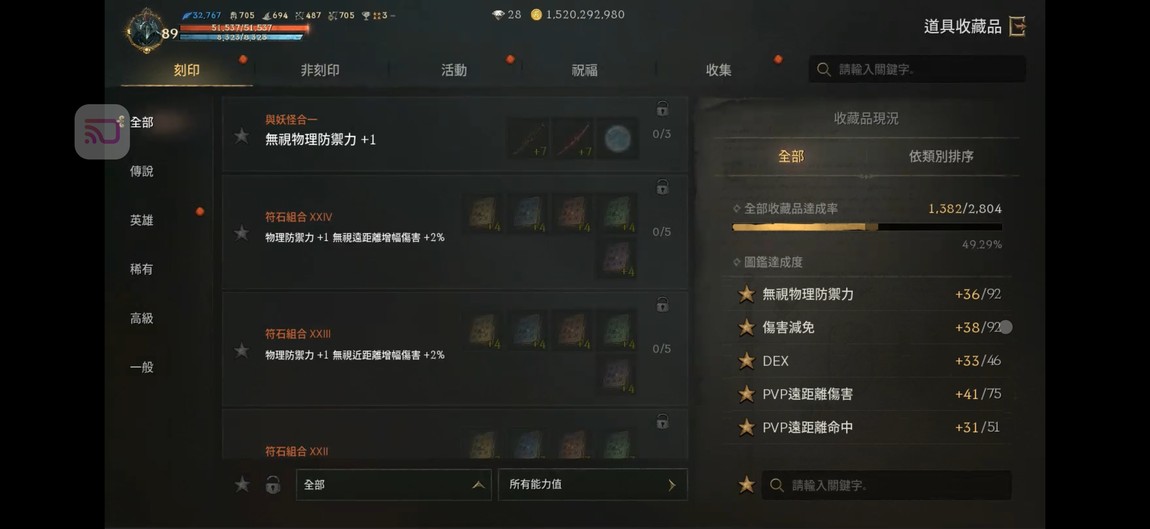Click the gold coin currency icon
Screen dimensions: 1150x529
pos(536,15)
